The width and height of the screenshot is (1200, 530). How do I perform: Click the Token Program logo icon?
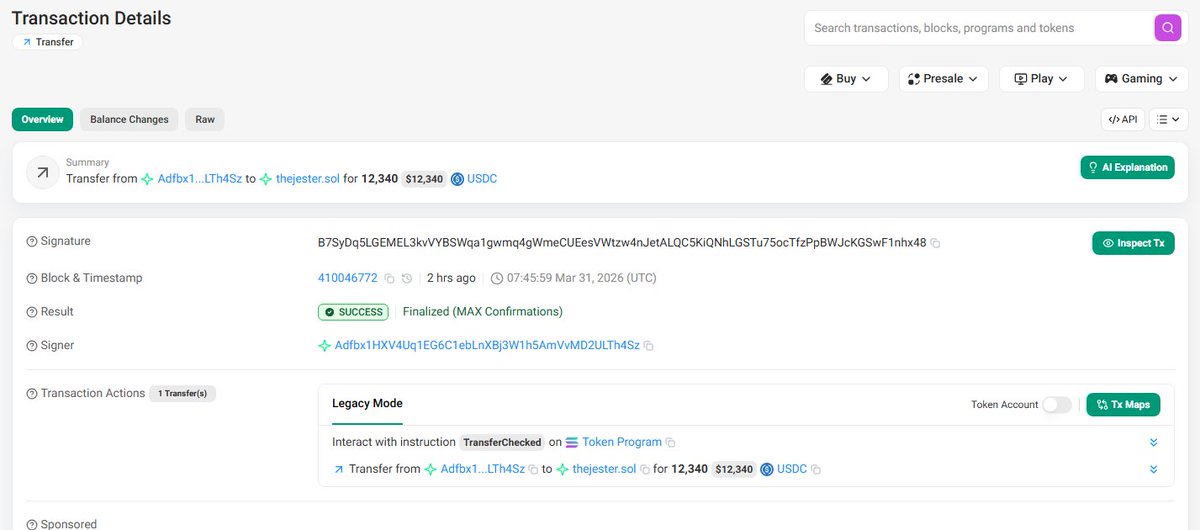(572, 442)
